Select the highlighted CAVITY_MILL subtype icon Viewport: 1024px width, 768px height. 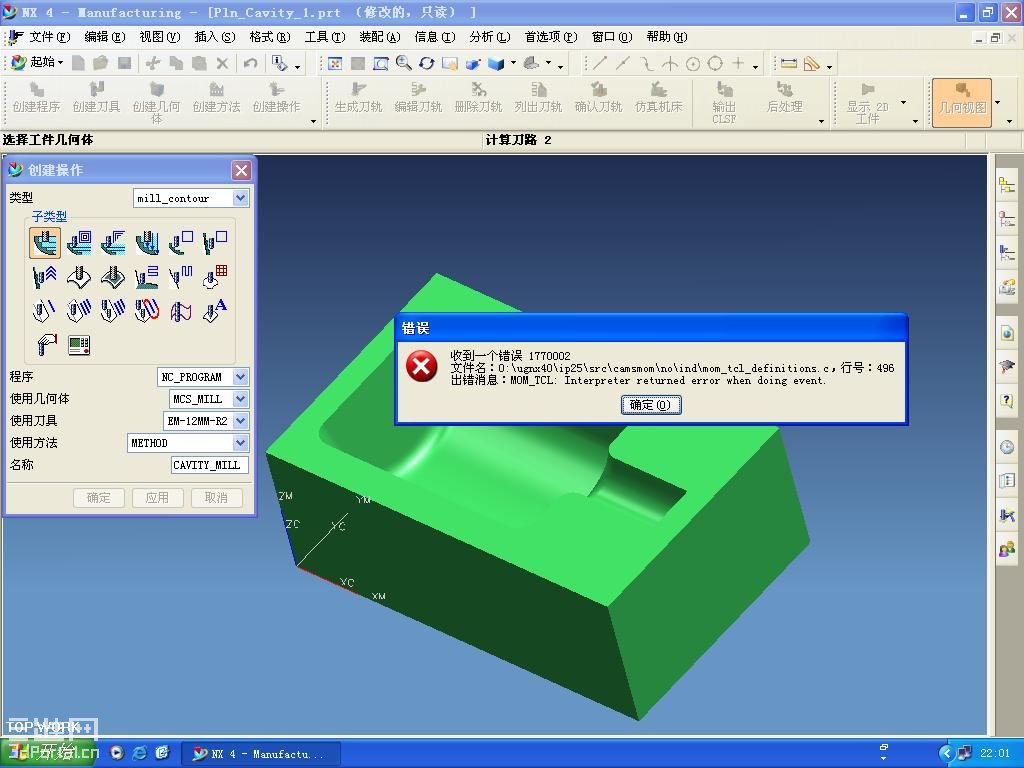(45, 242)
